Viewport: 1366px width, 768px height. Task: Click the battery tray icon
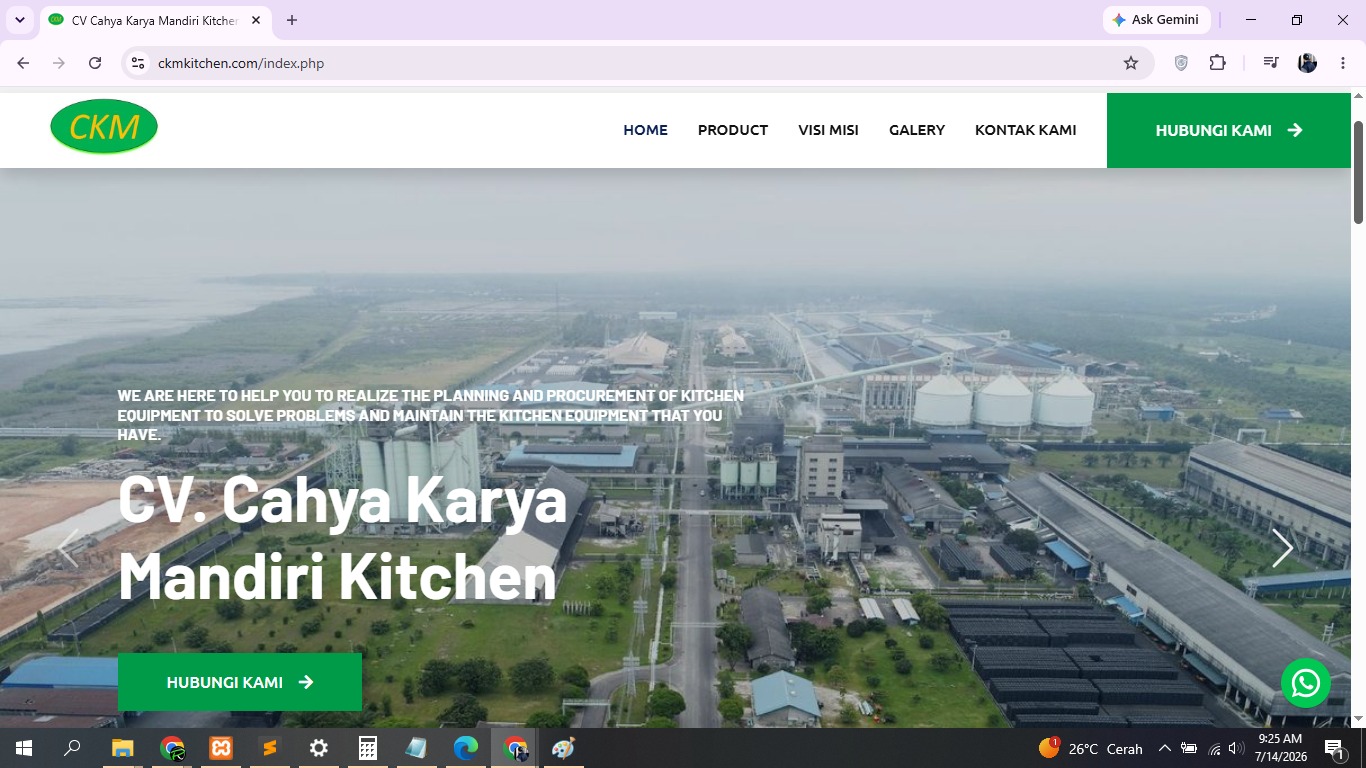pos(1189,748)
